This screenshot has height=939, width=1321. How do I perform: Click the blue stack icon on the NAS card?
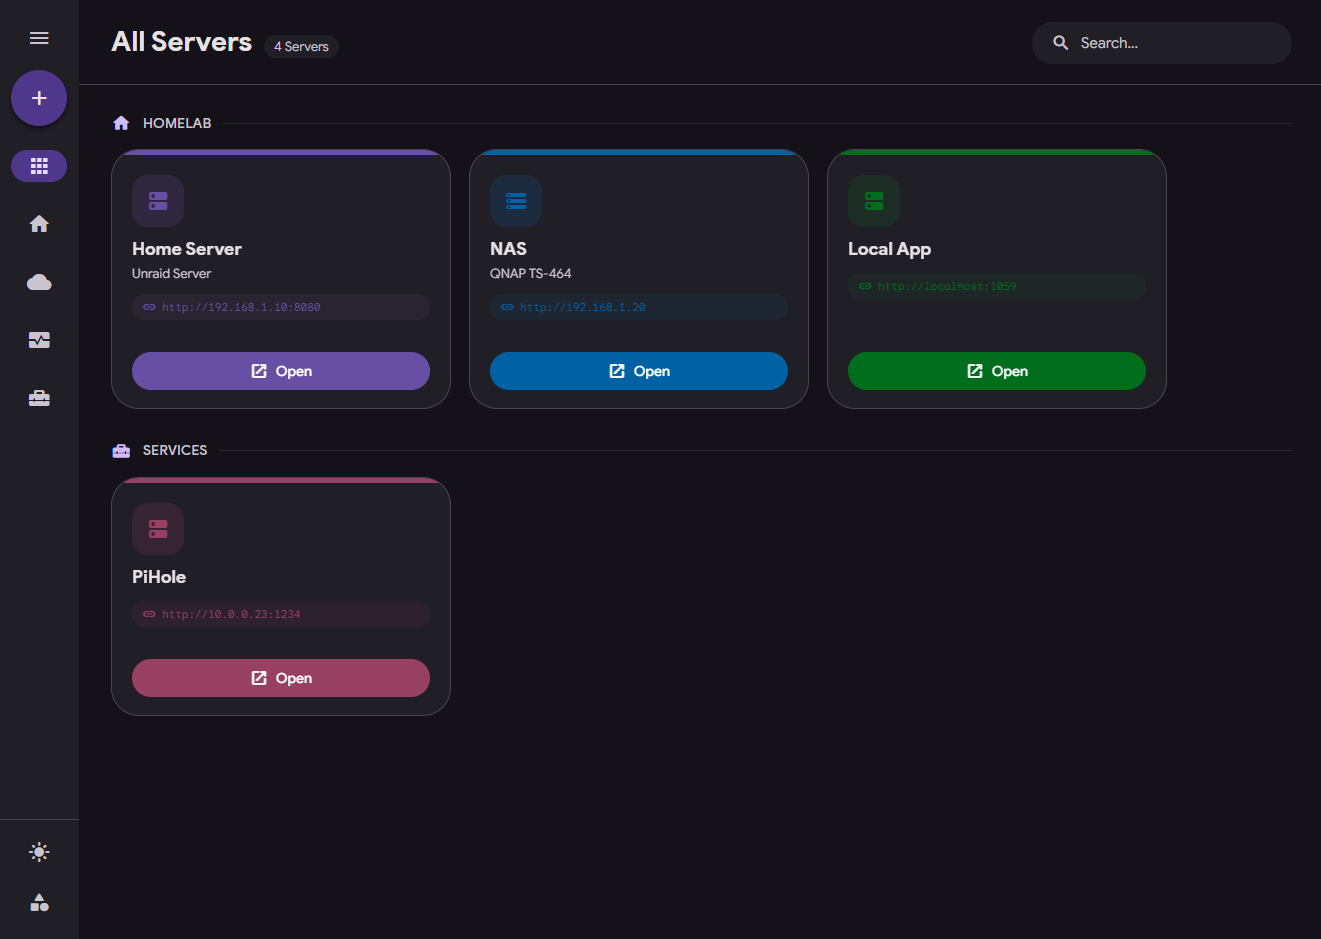[515, 200]
